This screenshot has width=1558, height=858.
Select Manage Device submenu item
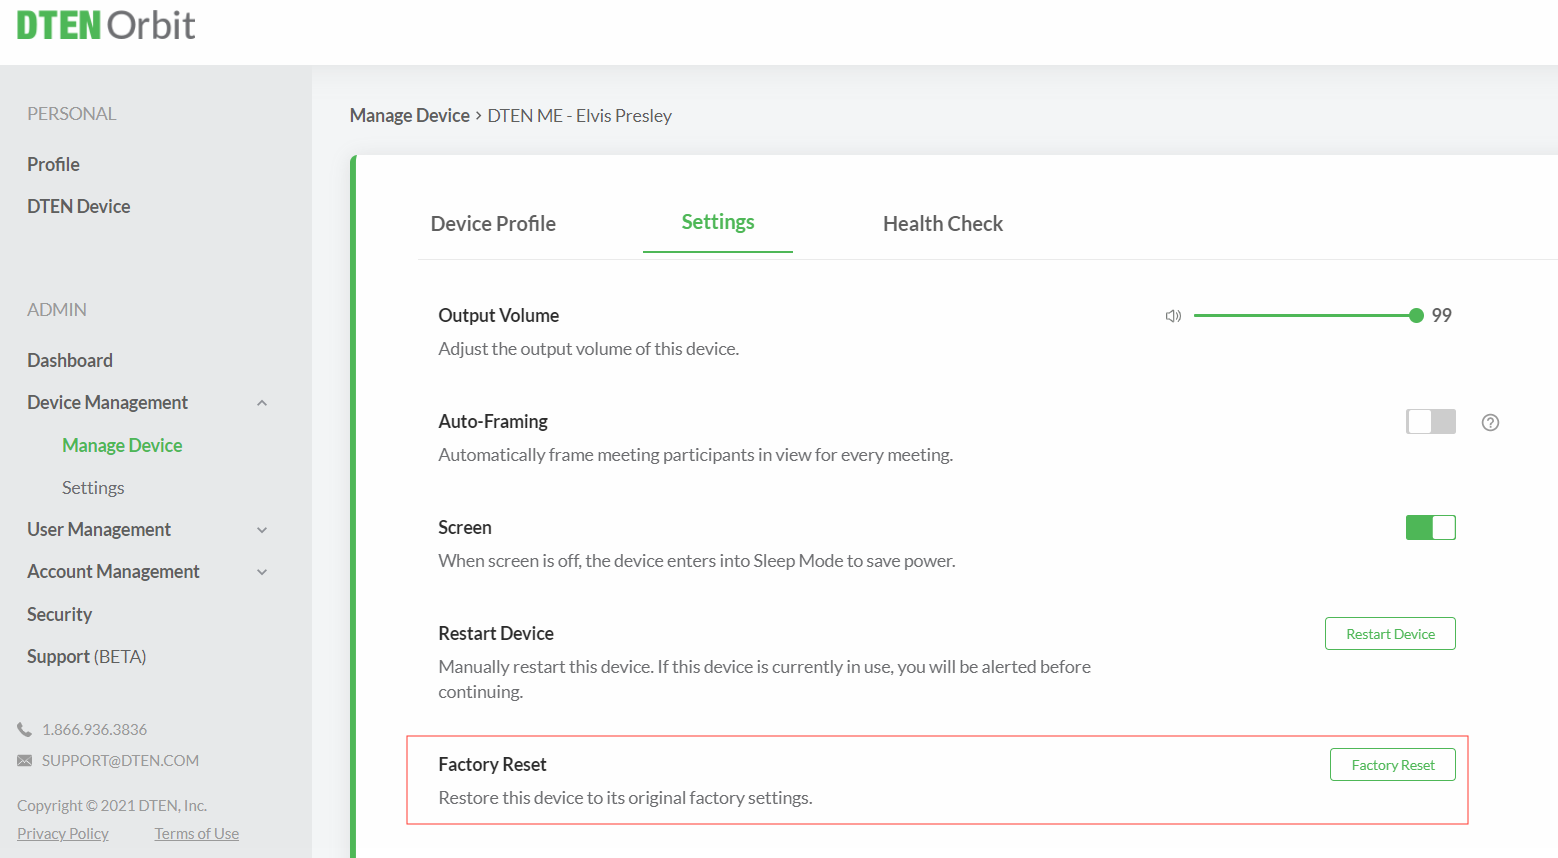(x=122, y=445)
